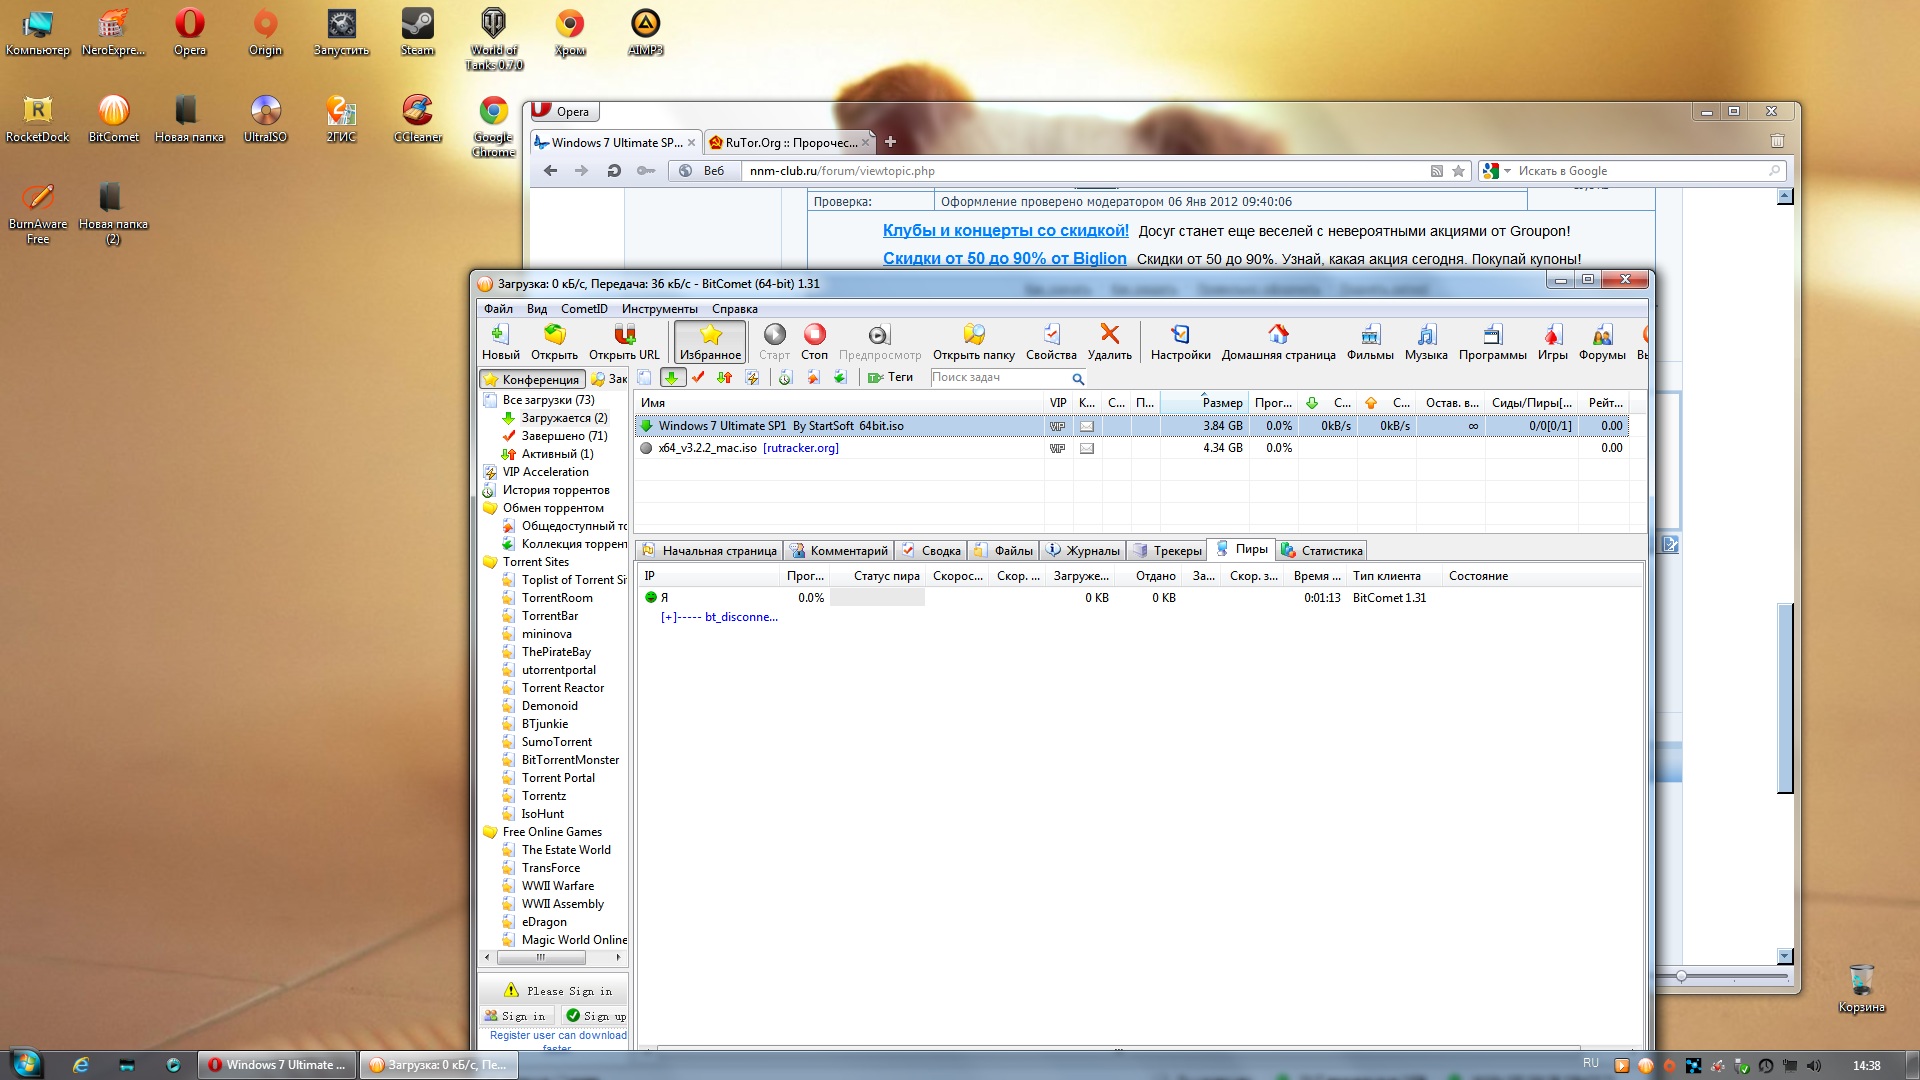The width and height of the screenshot is (1920, 1080).
Task: Open the Музыка toolbar icon
Action: (1426, 335)
